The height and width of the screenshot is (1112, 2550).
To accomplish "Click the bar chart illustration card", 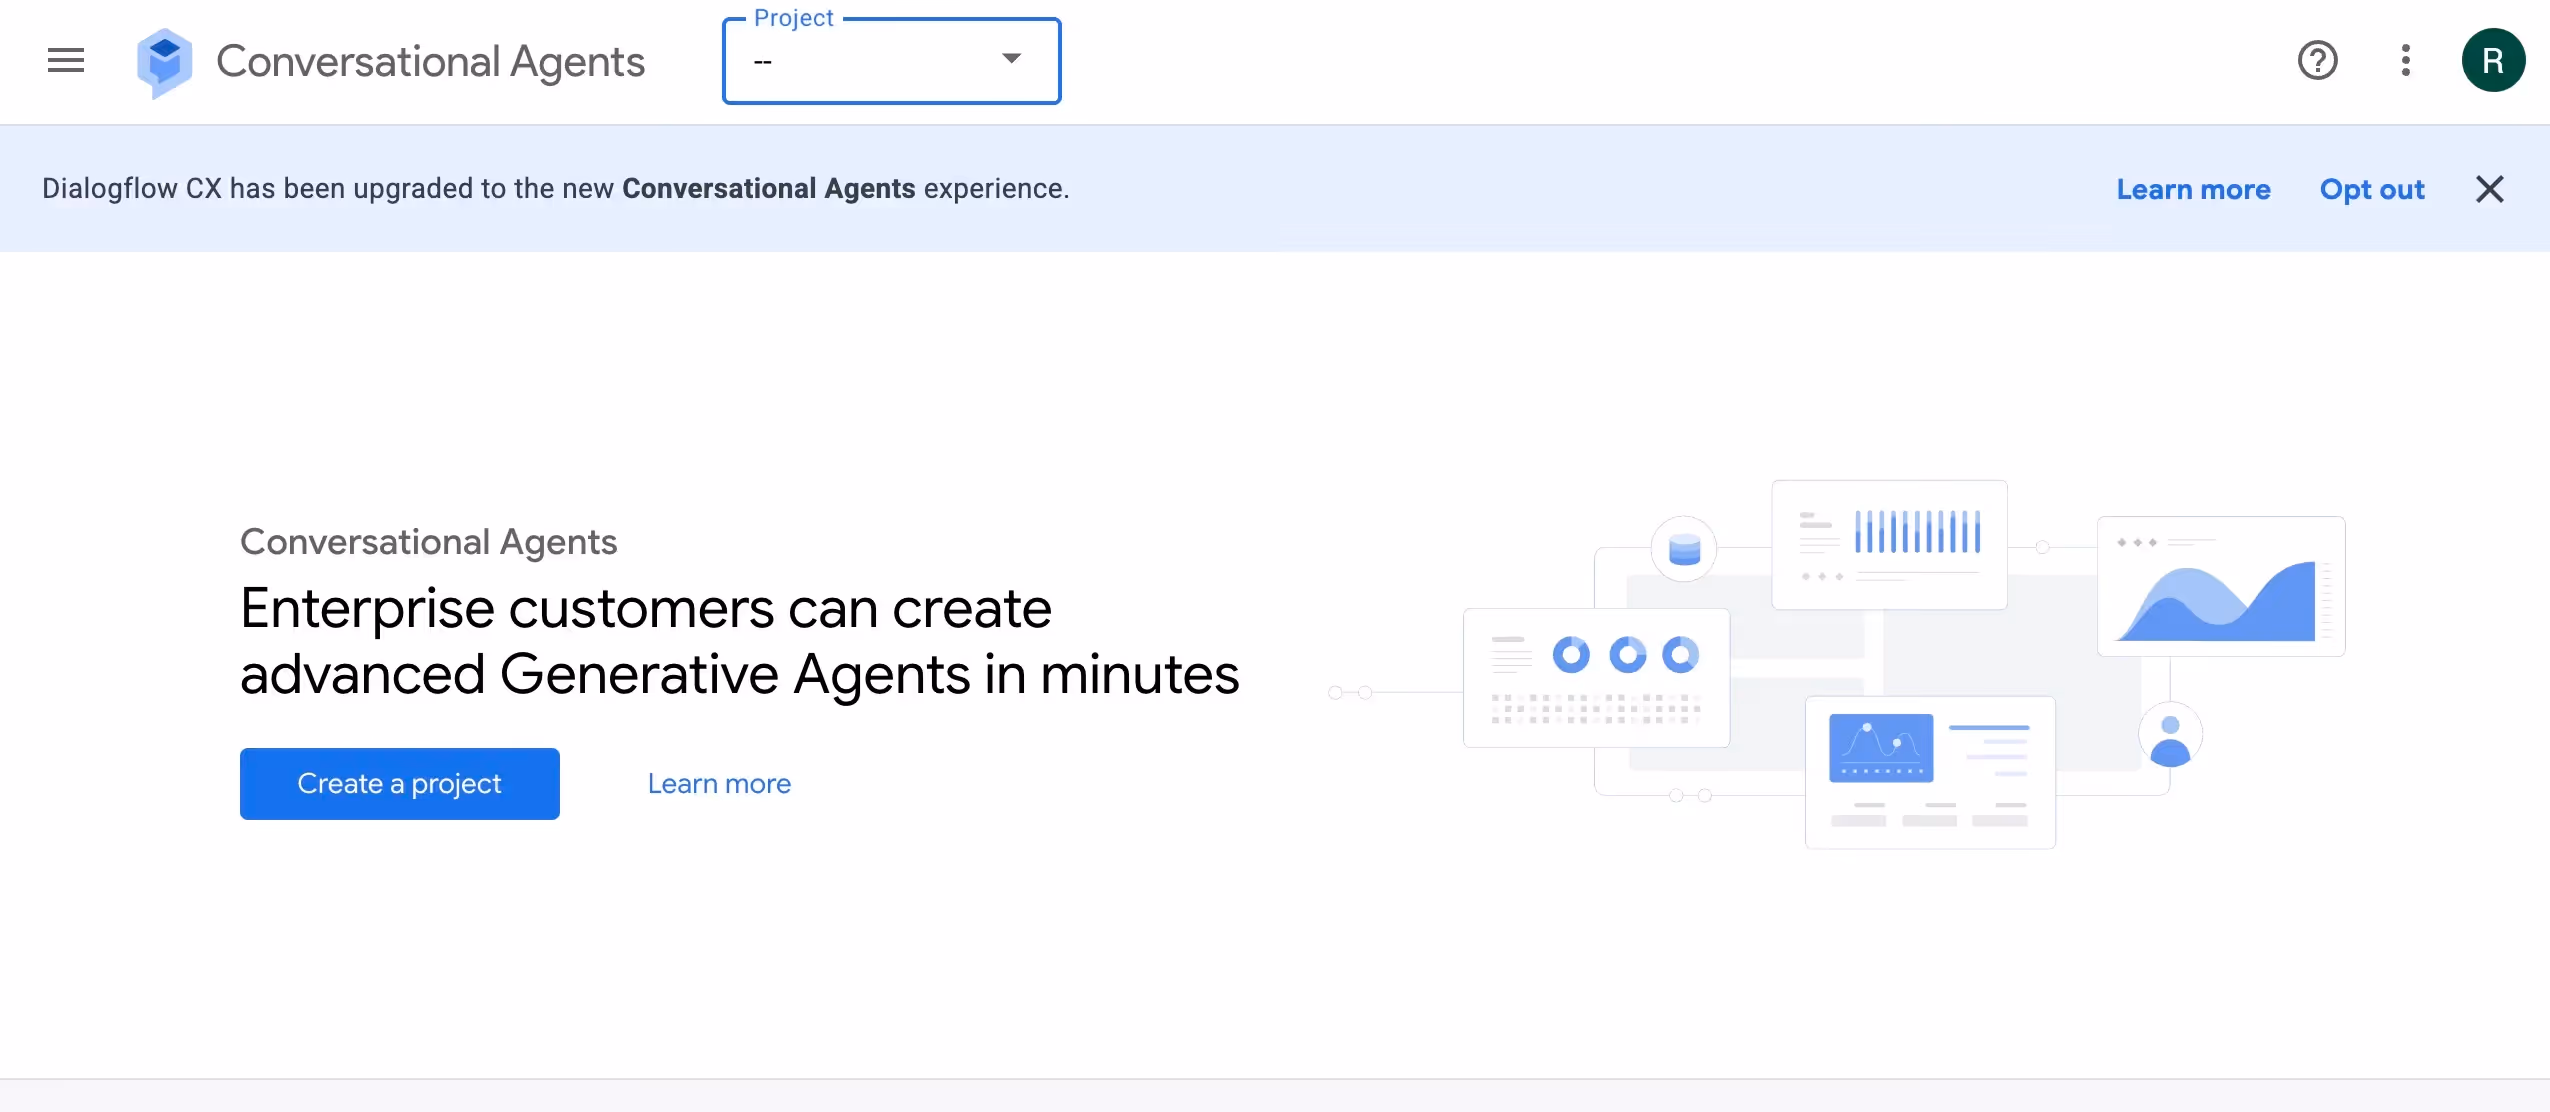I will coord(1889,545).
